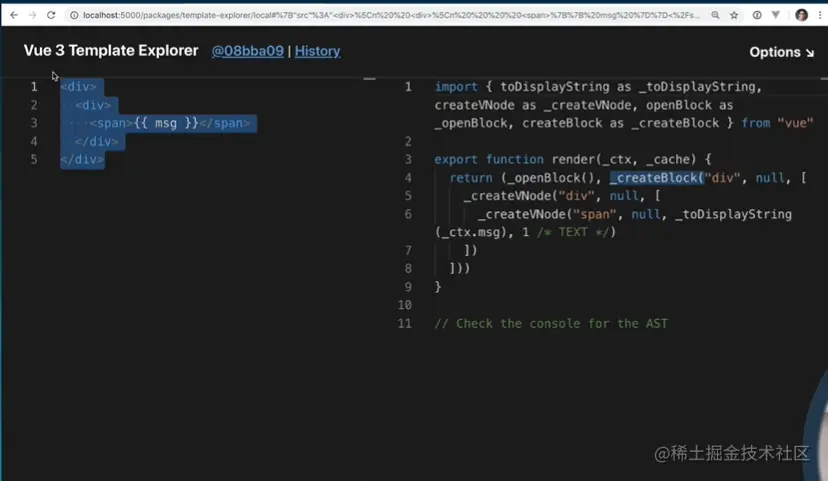Open the Chrome three-dot menu
828x481 pixels.
[820, 15]
